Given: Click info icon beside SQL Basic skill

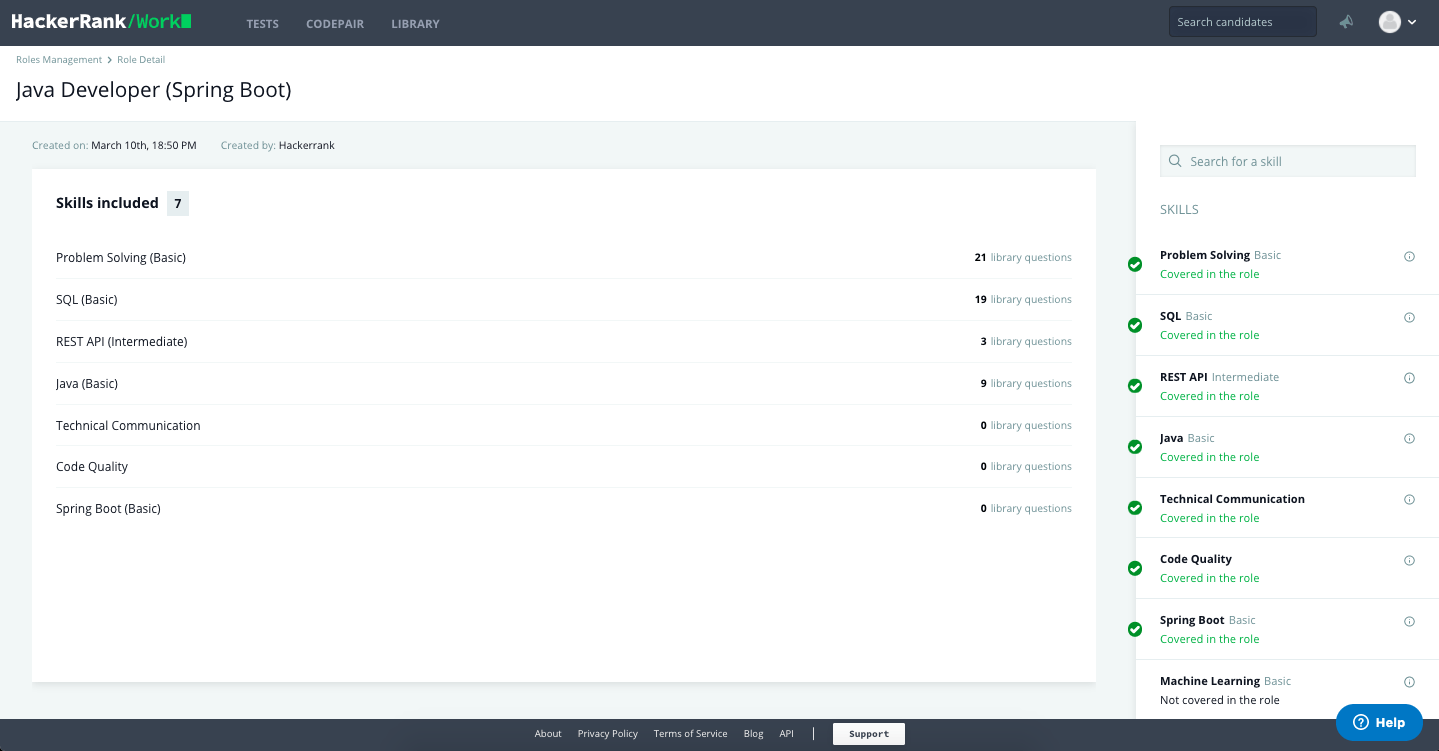Looking at the screenshot, I should point(1409,318).
